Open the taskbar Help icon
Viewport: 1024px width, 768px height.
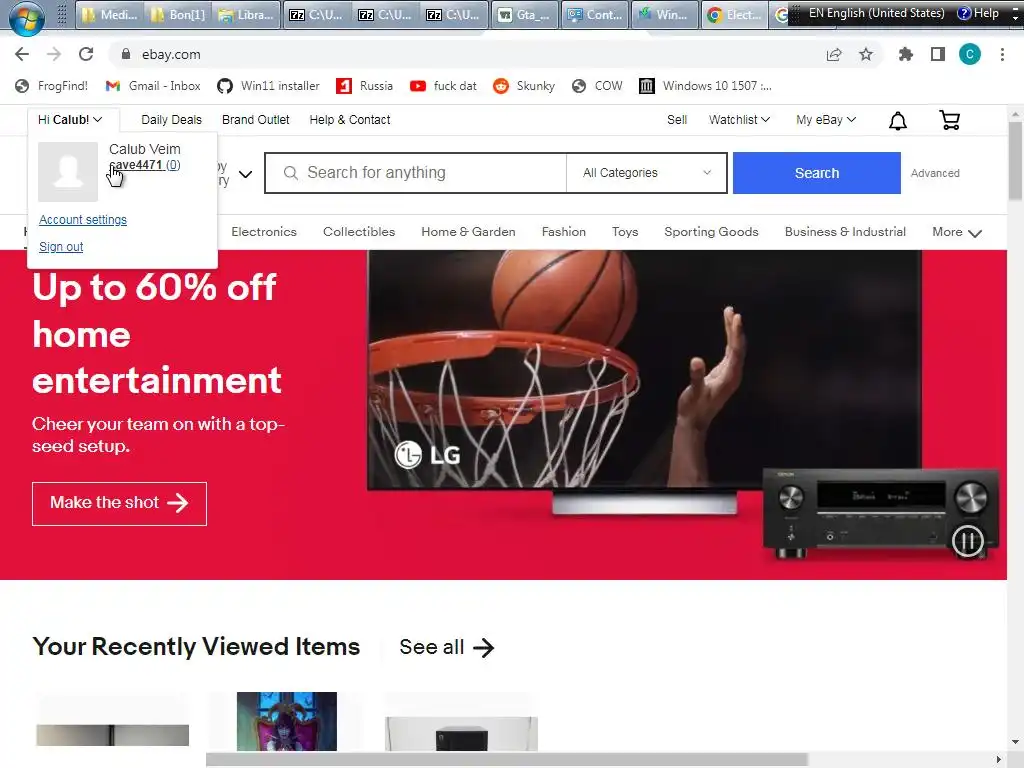pyautogui.click(x=978, y=13)
